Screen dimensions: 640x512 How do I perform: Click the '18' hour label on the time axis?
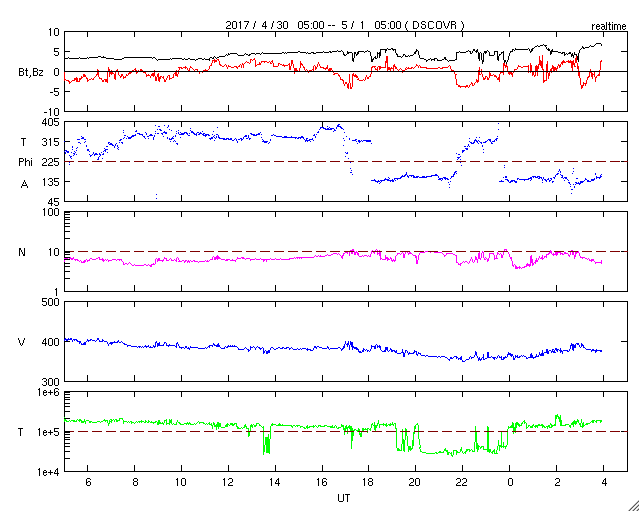pyautogui.click(x=369, y=482)
